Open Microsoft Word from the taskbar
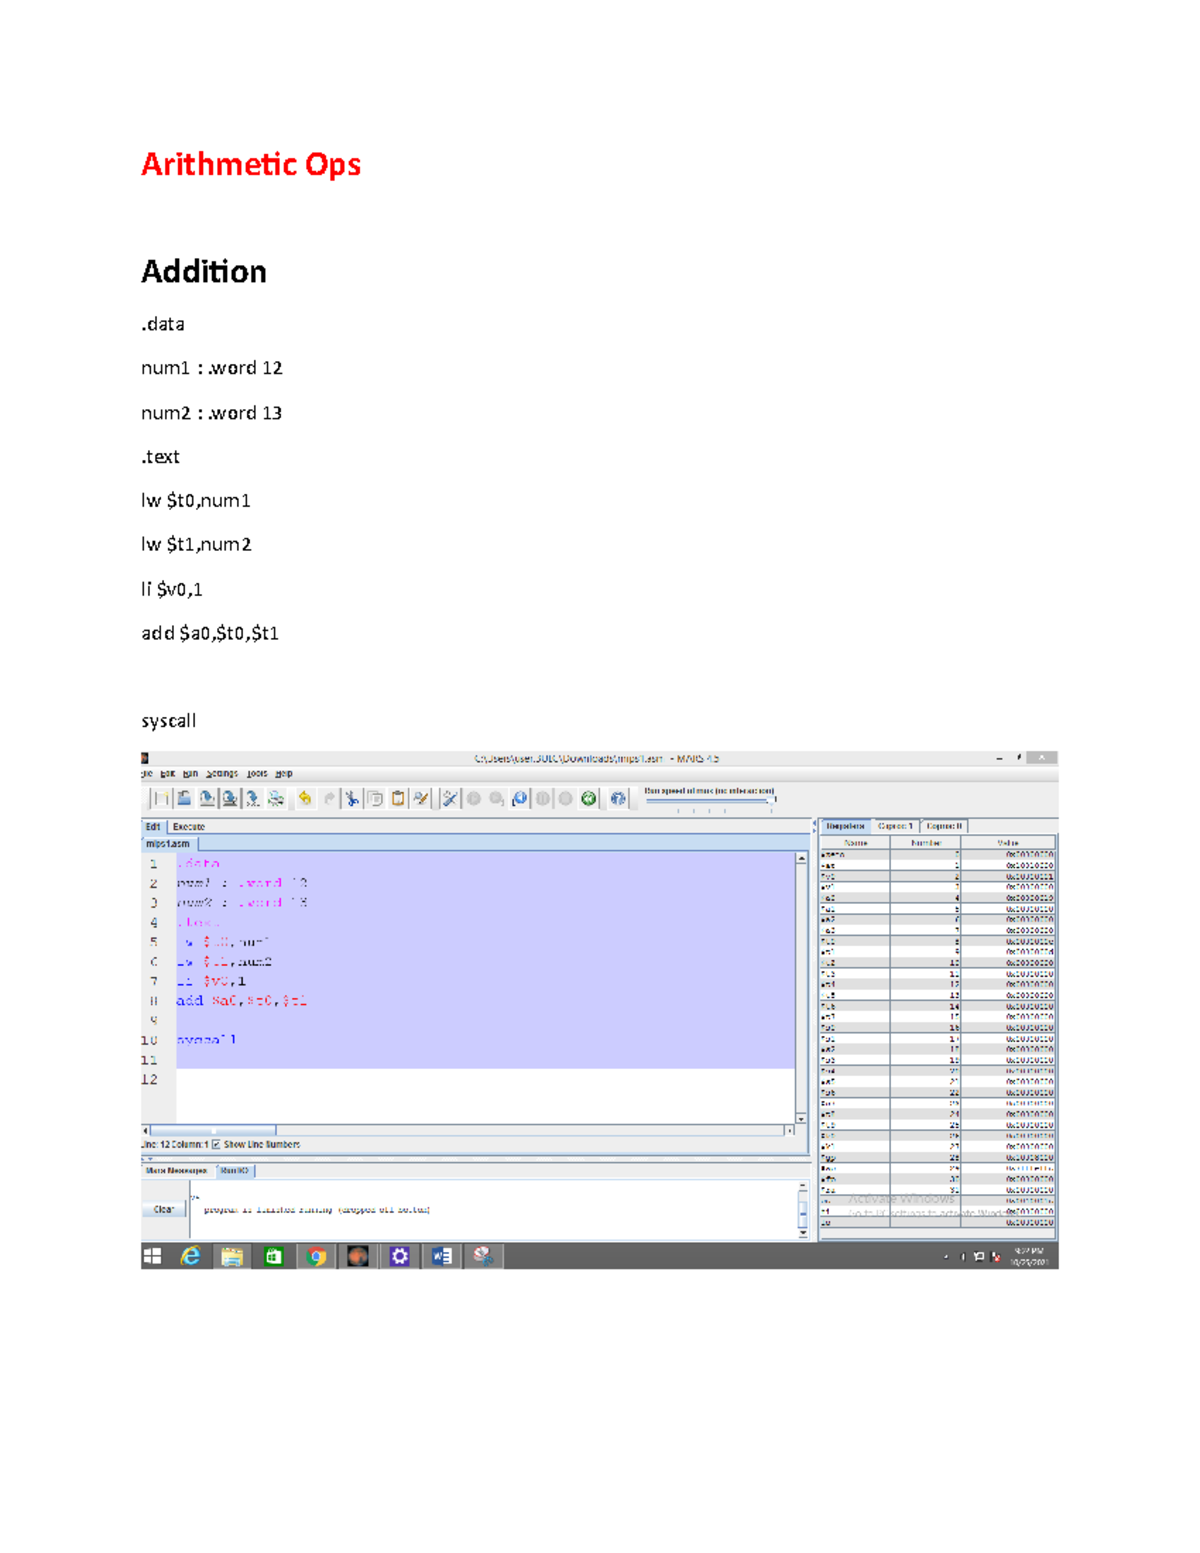Image resolution: width=1200 pixels, height=1553 pixels. pyautogui.click(x=442, y=1256)
